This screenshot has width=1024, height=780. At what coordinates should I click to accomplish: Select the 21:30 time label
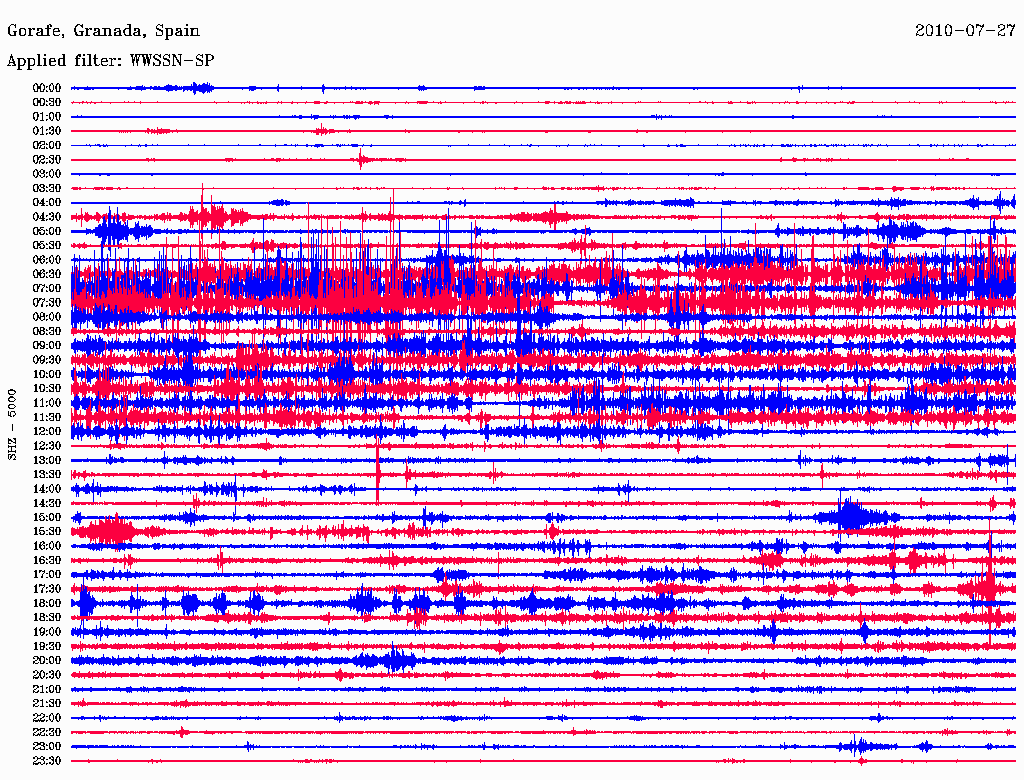(x=46, y=704)
